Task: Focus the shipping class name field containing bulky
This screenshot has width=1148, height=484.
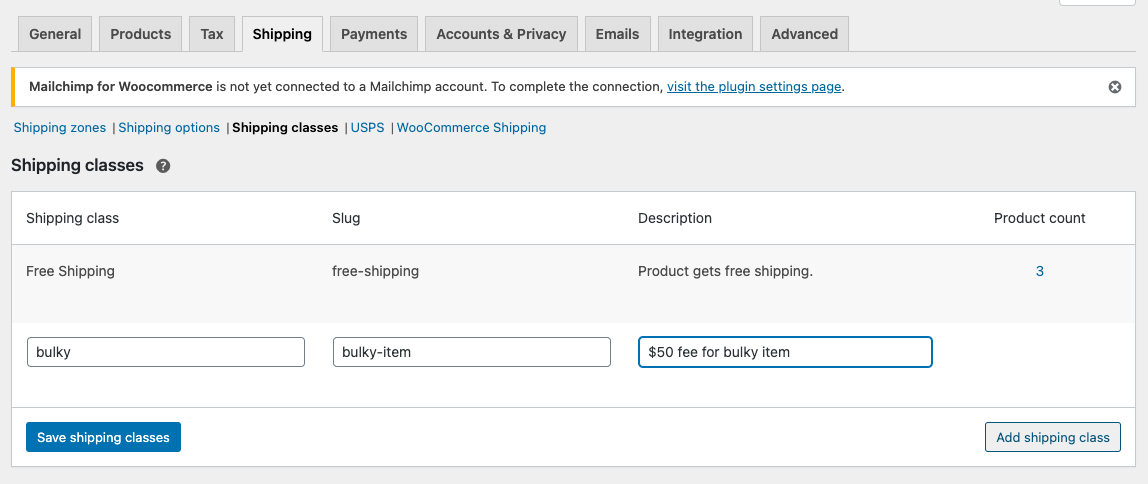Action: [166, 352]
